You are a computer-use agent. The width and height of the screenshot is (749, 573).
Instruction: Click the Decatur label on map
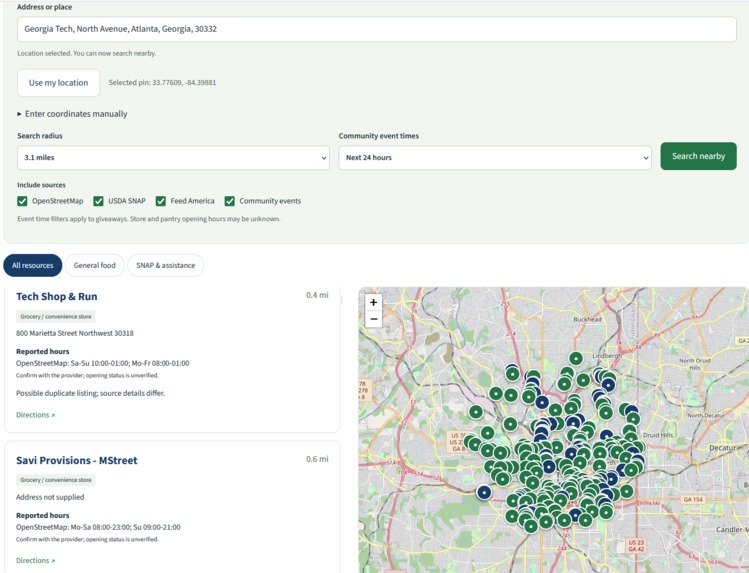722,448
